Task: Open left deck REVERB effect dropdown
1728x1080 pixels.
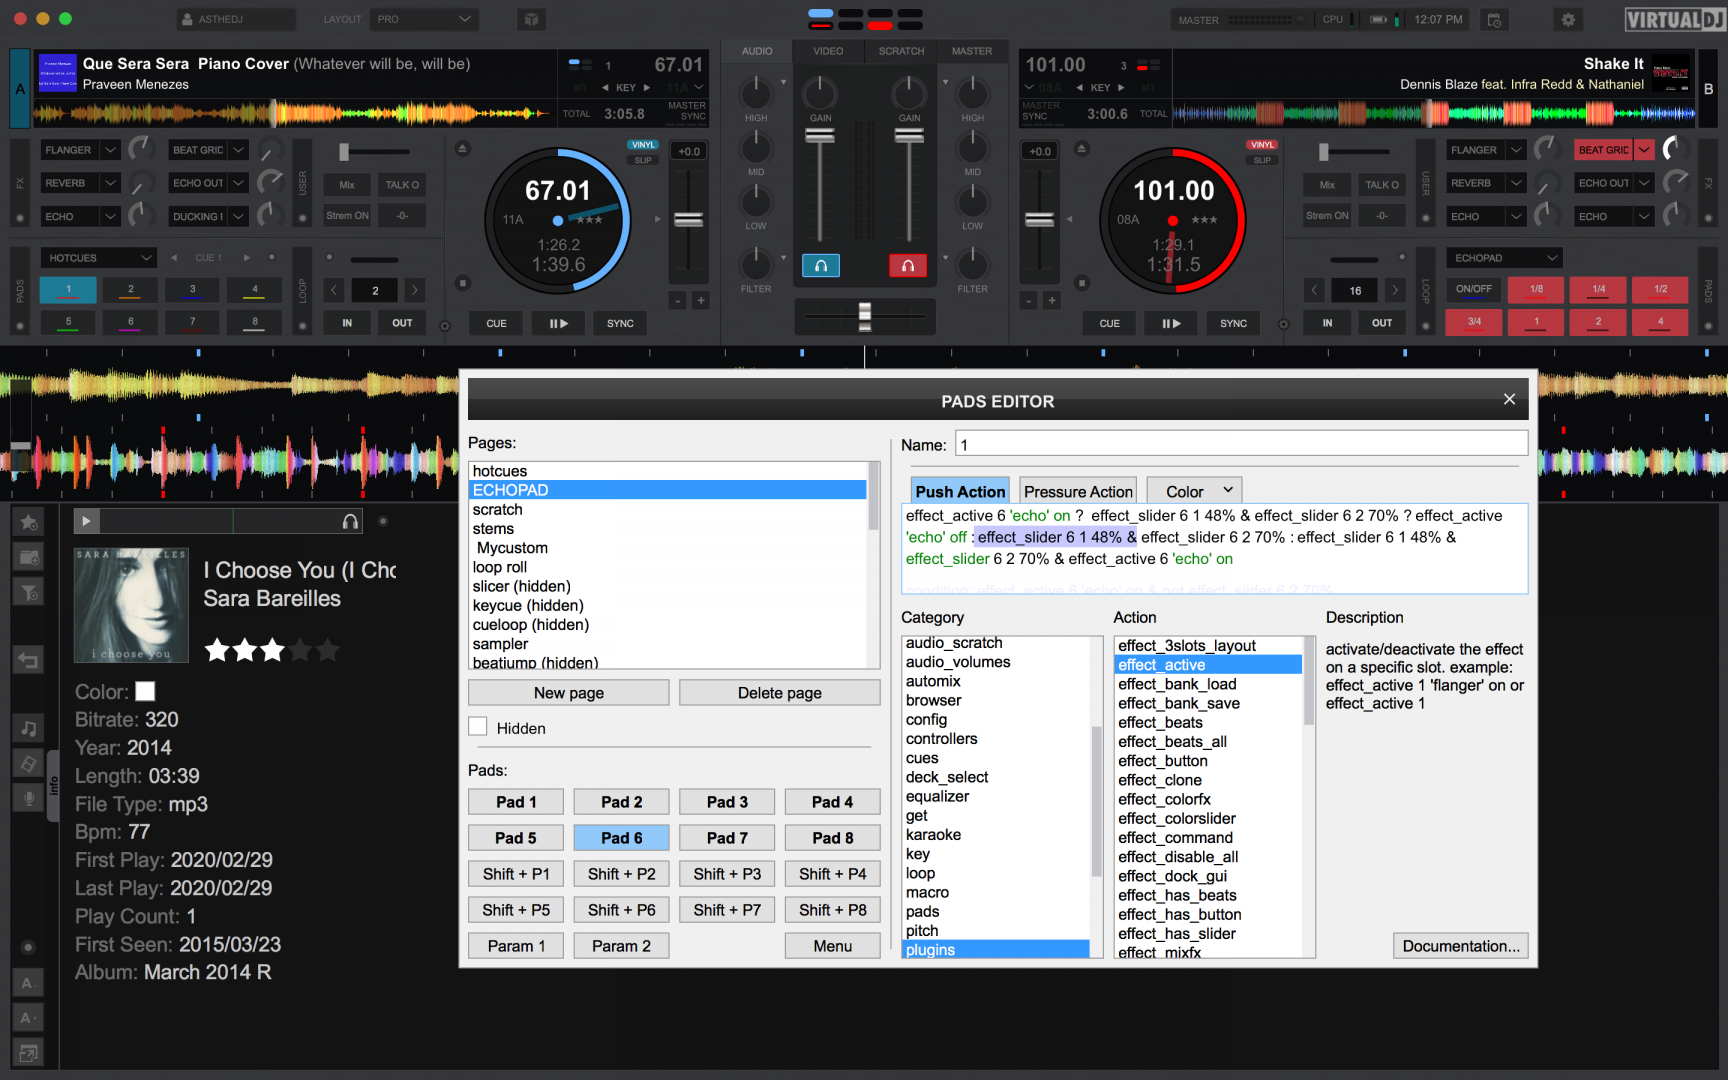Action: 110,183
